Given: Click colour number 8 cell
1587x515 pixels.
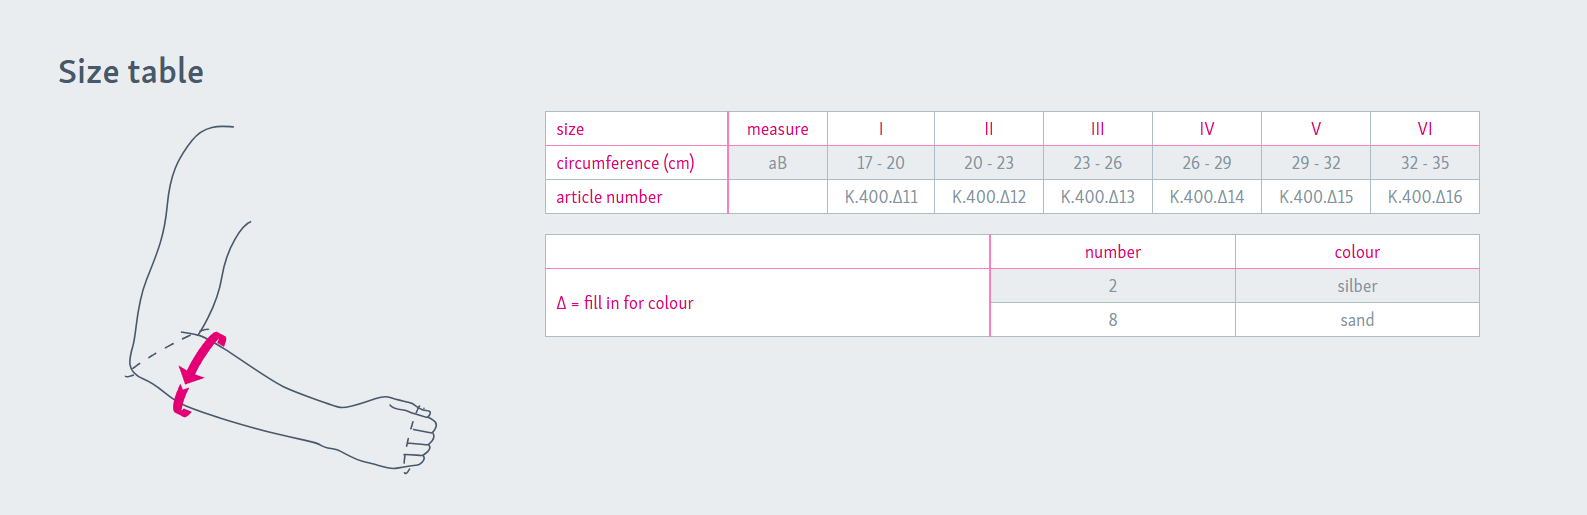Looking at the screenshot, I should pyautogui.click(x=1113, y=320).
